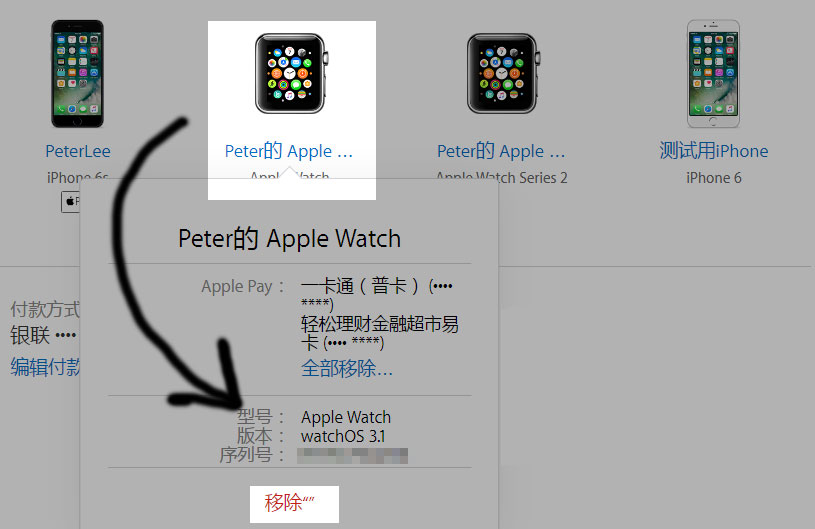Open the PeterLee device name link
The width and height of the screenshot is (815, 529).
(77, 151)
